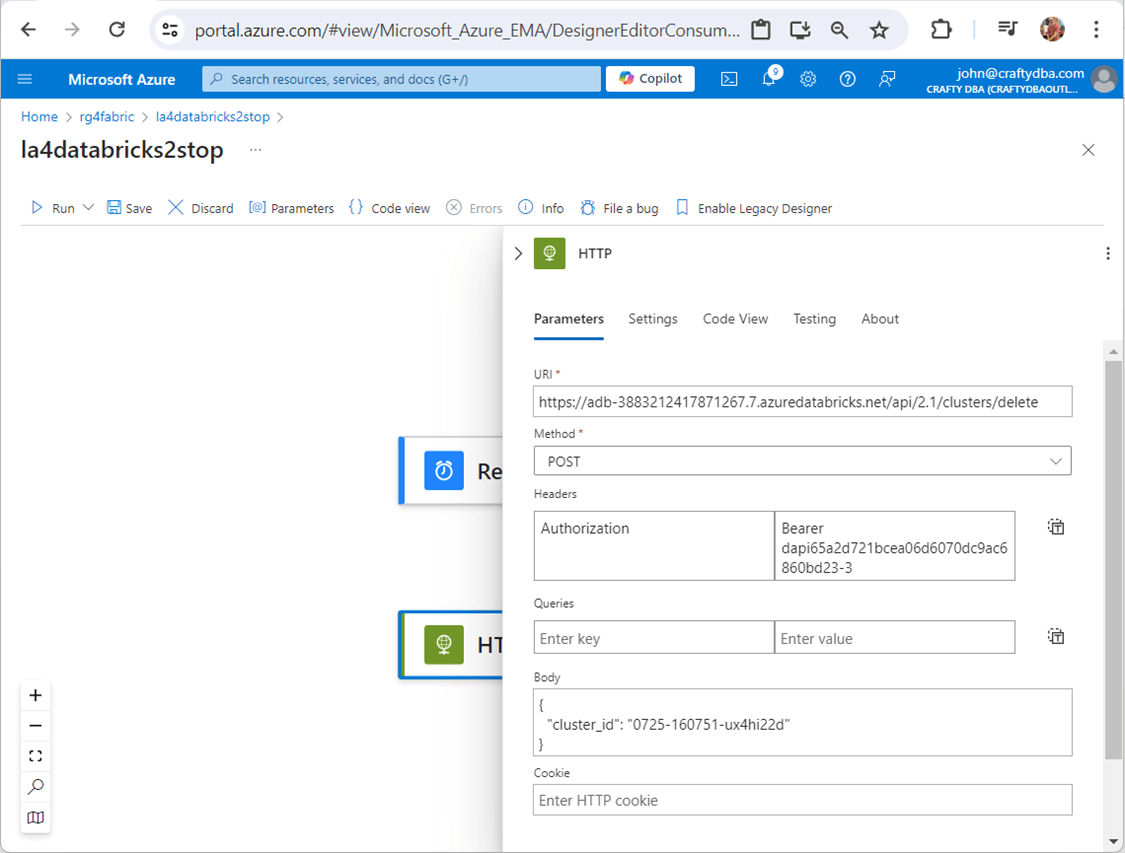Click the Microsoft Azure home label
The width and height of the screenshot is (1125, 853).
(x=121, y=80)
